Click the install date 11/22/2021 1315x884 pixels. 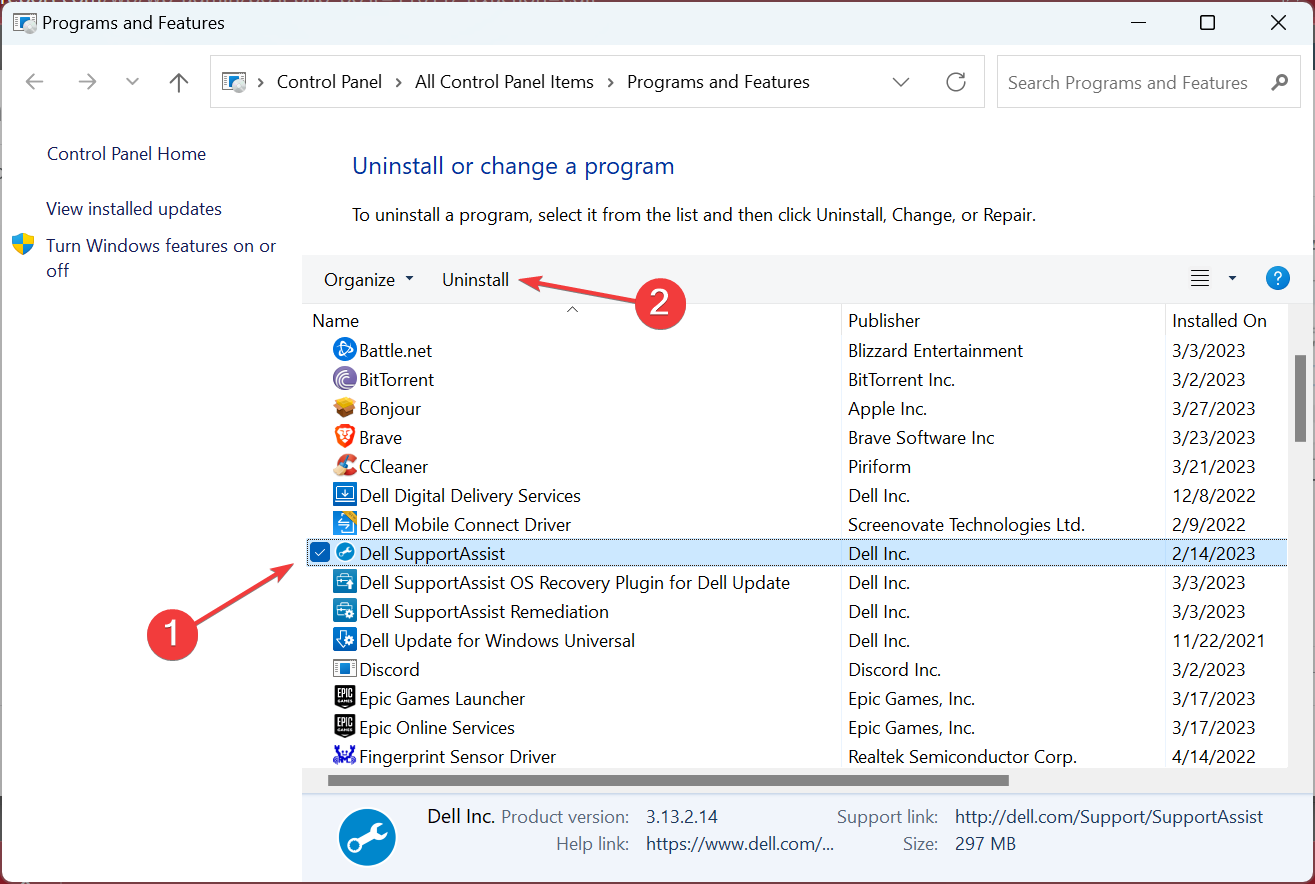pyautogui.click(x=1219, y=641)
